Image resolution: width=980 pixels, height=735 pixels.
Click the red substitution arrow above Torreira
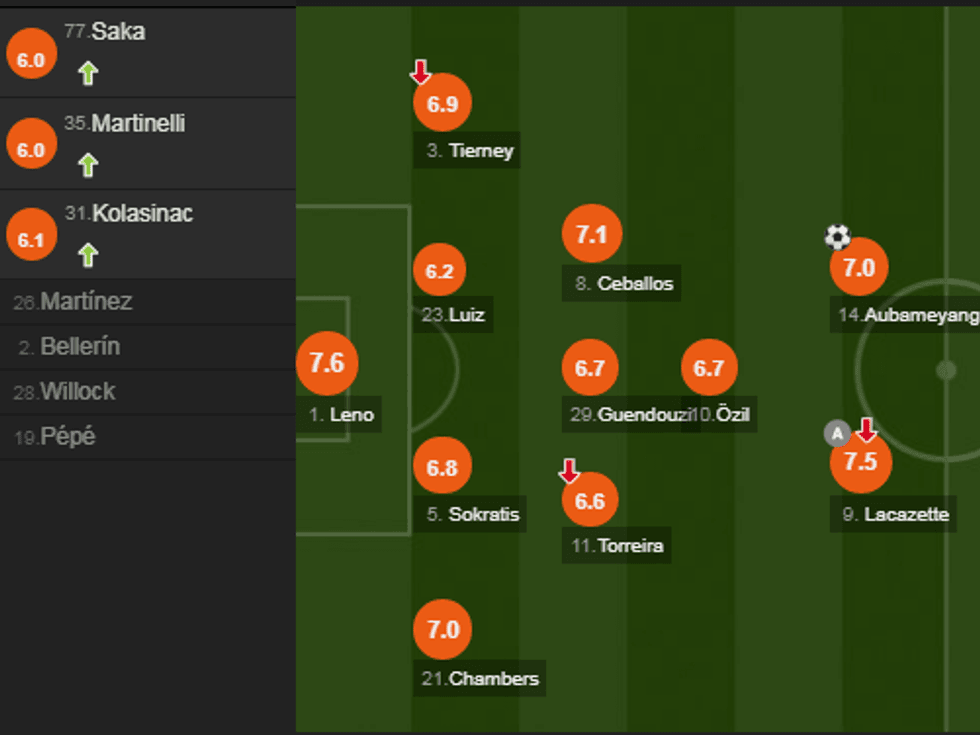pos(569,471)
